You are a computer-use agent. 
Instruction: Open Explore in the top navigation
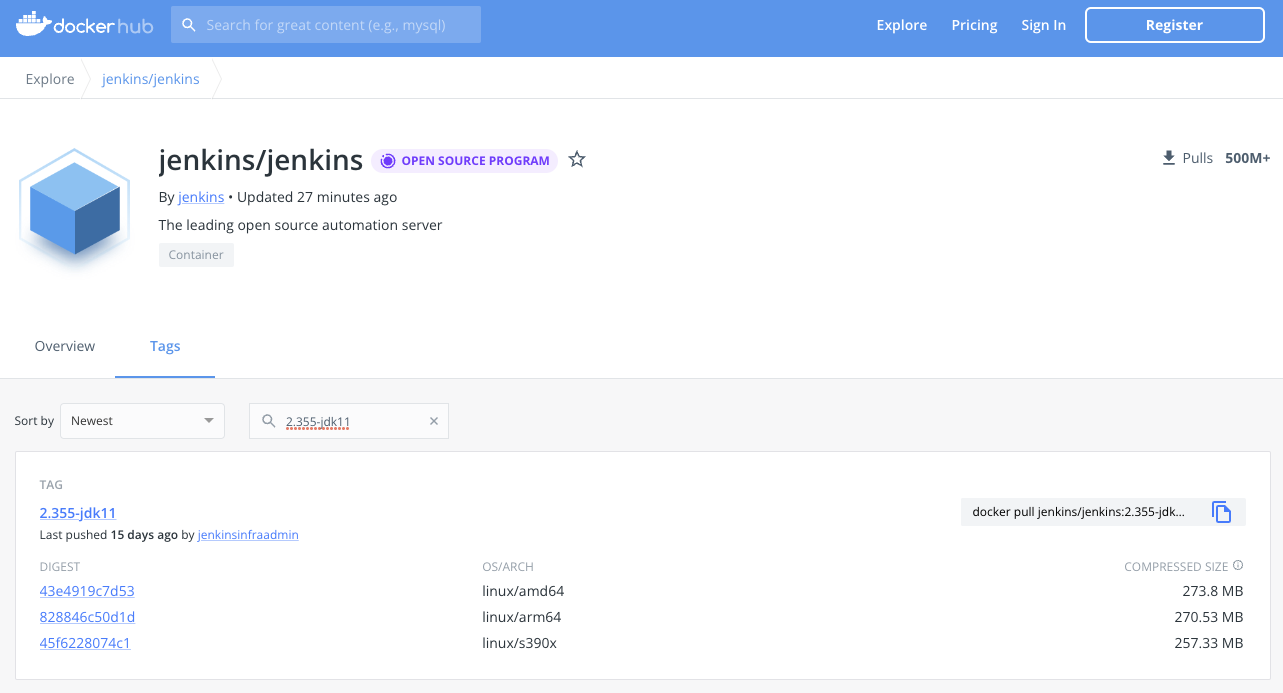coord(902,25)
